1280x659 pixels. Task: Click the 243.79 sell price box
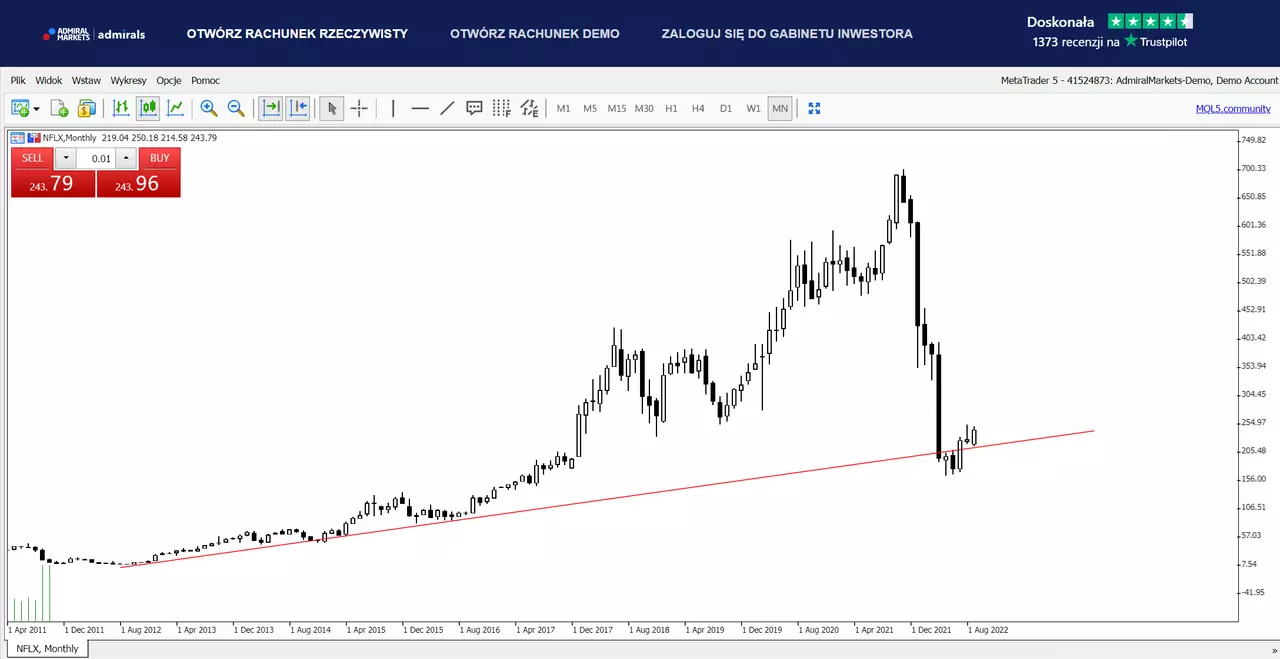[53, 183]
